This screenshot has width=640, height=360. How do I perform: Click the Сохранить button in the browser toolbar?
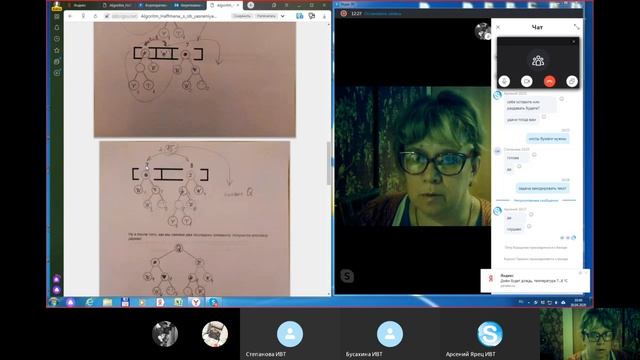(x=242, y=16)
